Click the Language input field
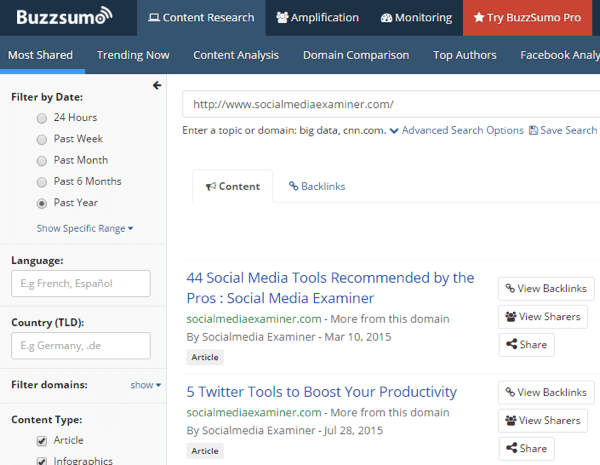The image size is (600, 465). [x=81, y=284]
